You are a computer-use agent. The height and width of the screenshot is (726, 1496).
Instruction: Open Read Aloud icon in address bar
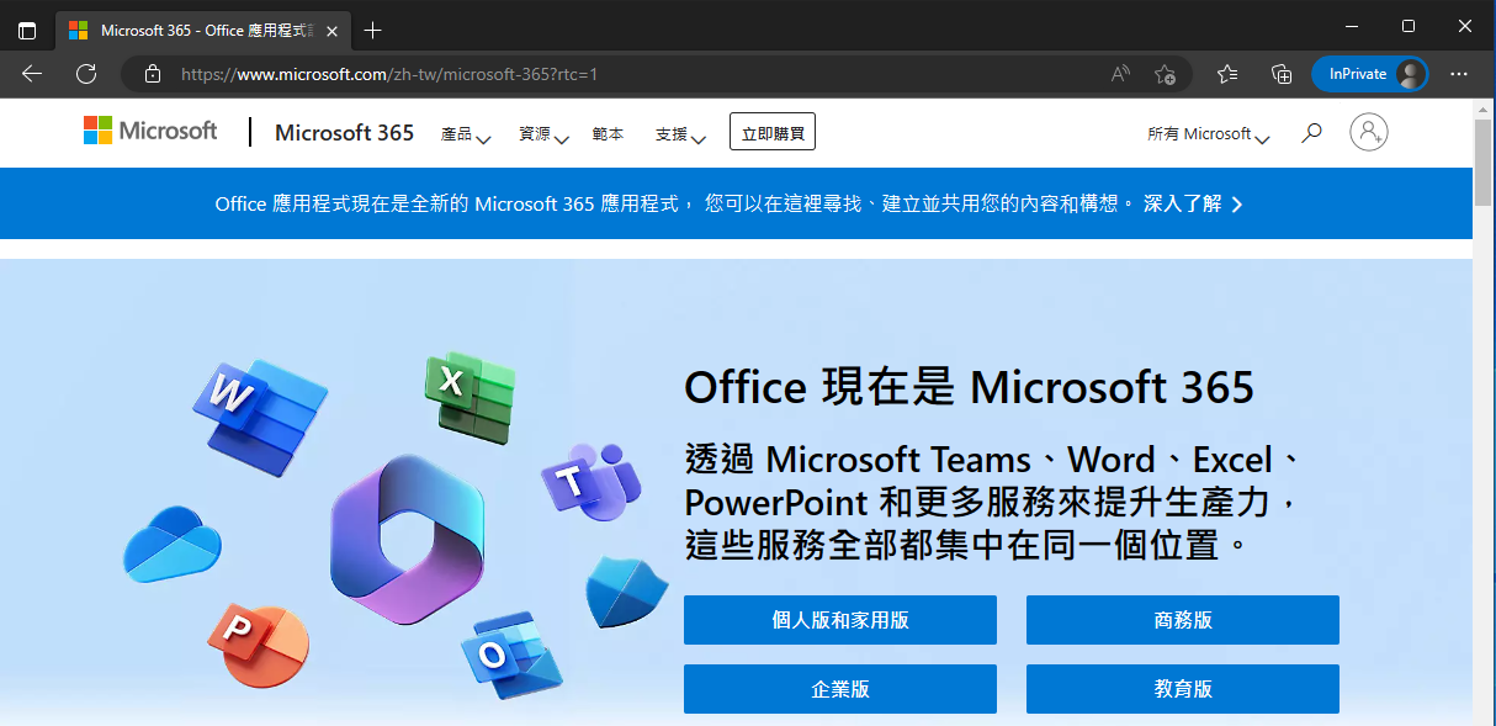tap(1120, 74)
